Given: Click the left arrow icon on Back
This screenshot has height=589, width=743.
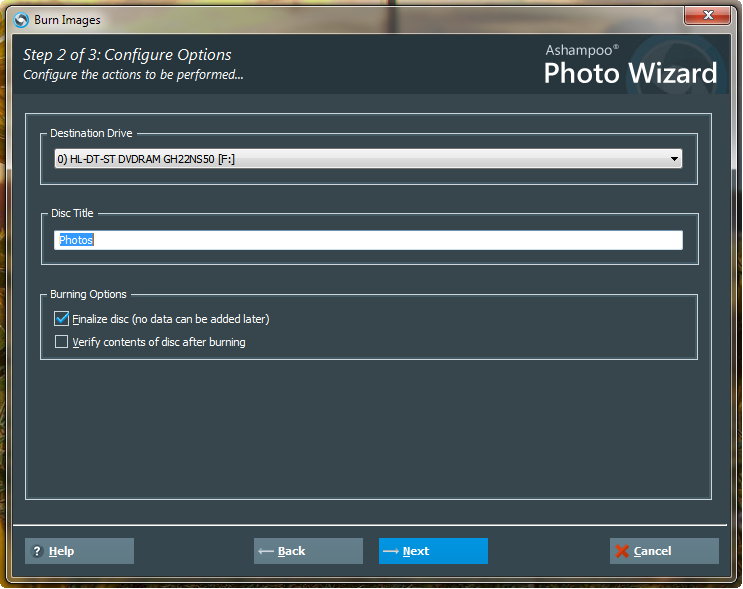Looking at the screenshot, I should coord(266,551).
